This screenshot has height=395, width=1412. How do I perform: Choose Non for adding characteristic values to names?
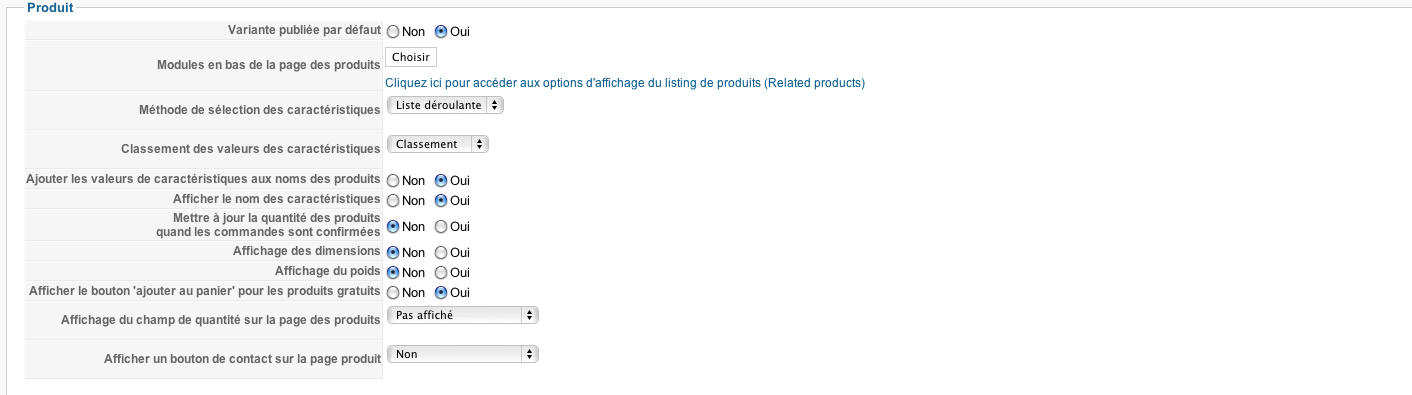(x=393, y=181)
